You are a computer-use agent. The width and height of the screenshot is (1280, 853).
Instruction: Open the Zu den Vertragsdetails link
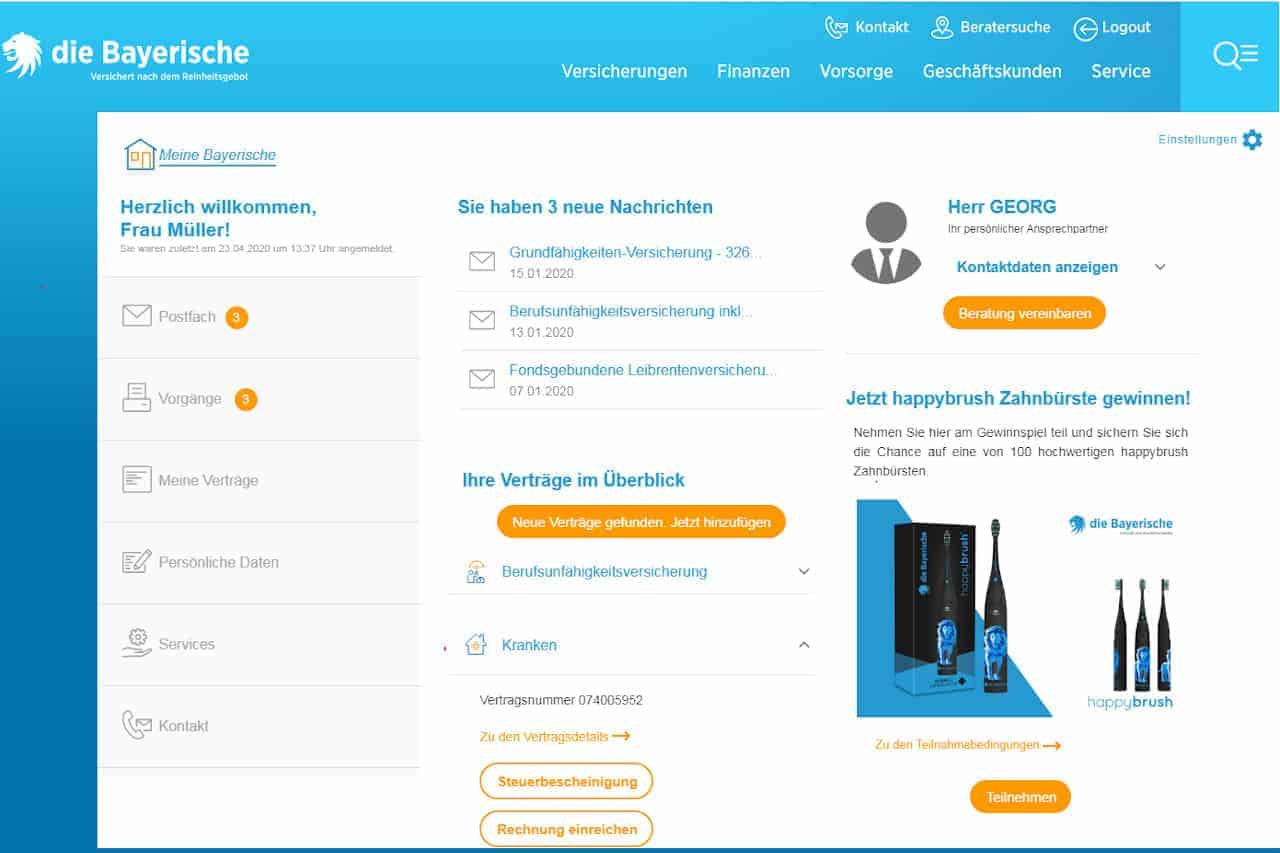click(543, 737)
